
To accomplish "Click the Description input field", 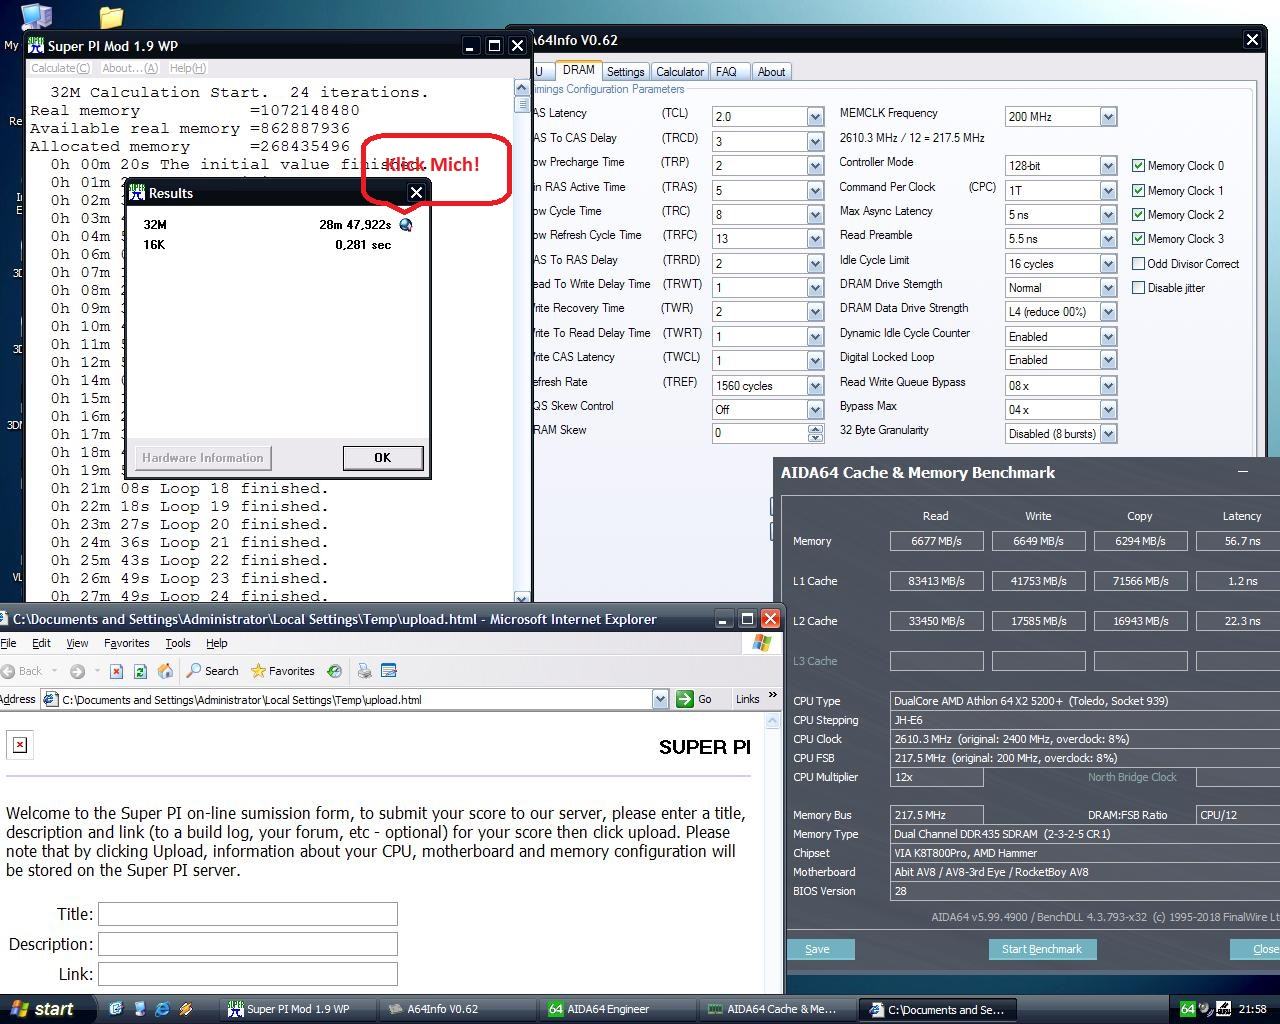I will coord(248,944).
